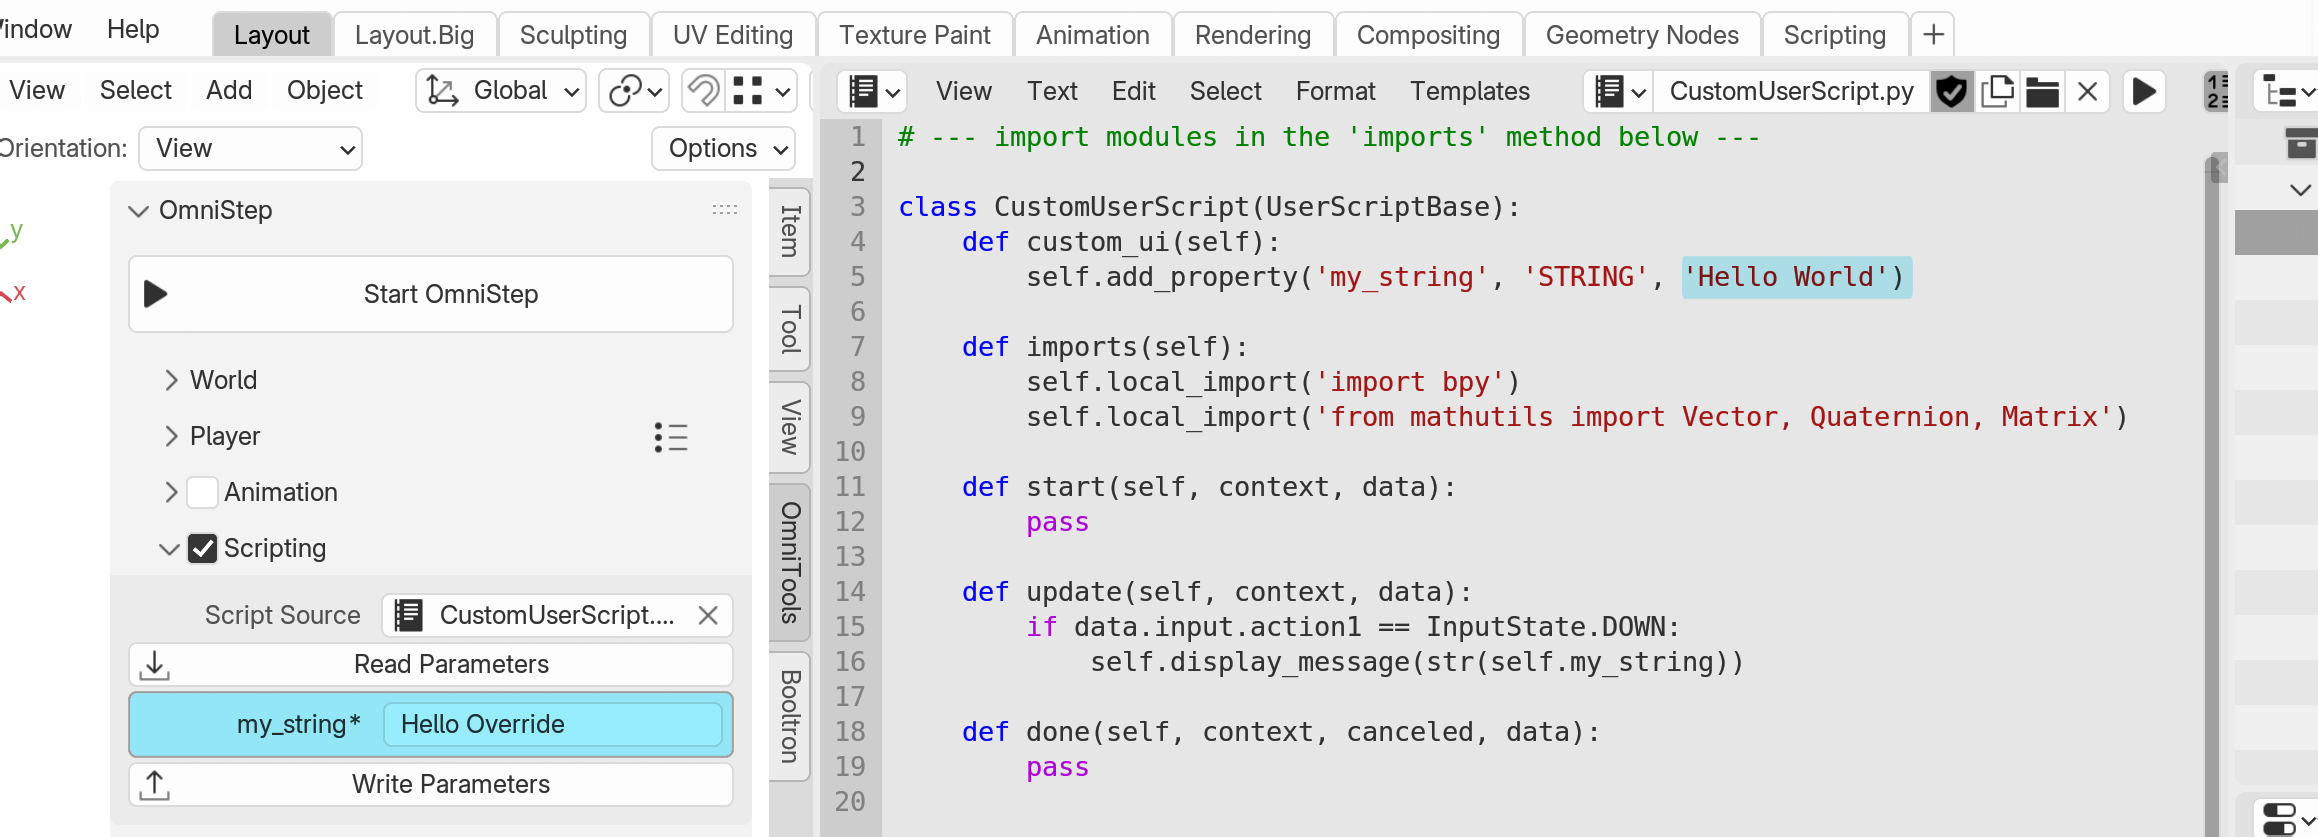This screenshot has width=2318, height=837.
Task: Switch to the Scripting workspace tab
Action: coord(1834,35)
